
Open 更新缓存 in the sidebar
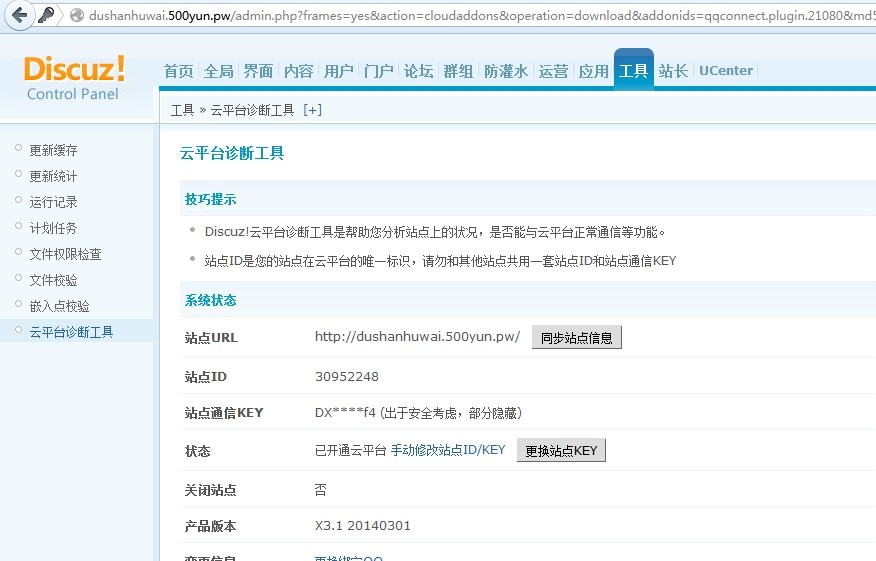[54, 150]
